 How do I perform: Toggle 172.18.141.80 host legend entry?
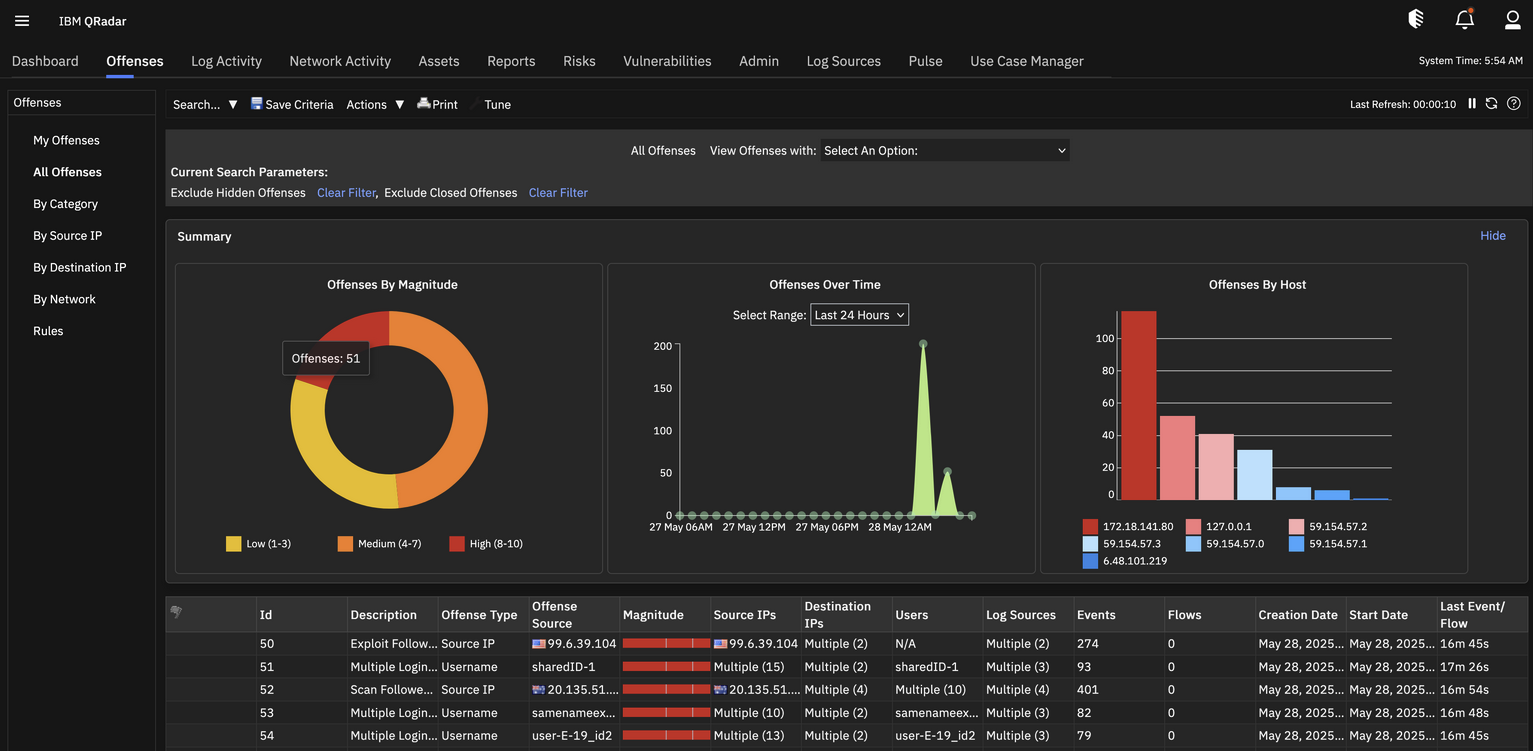(1128, 526)
